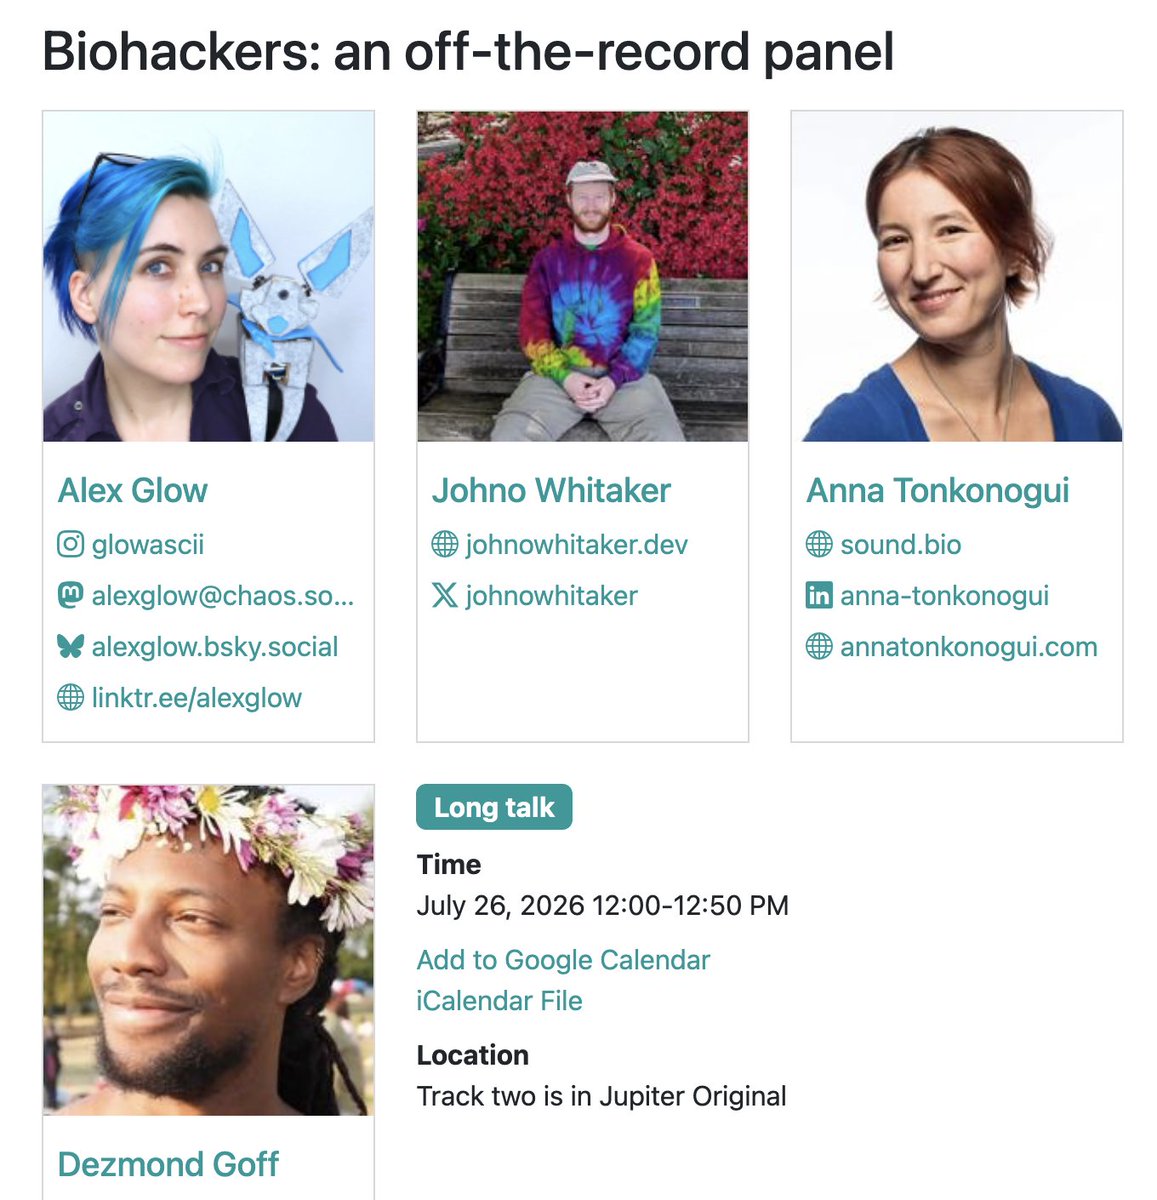Open Dezmond Goff's name link
The height and width of the screenshot is (1200, 1157).
click(168, 1165)
